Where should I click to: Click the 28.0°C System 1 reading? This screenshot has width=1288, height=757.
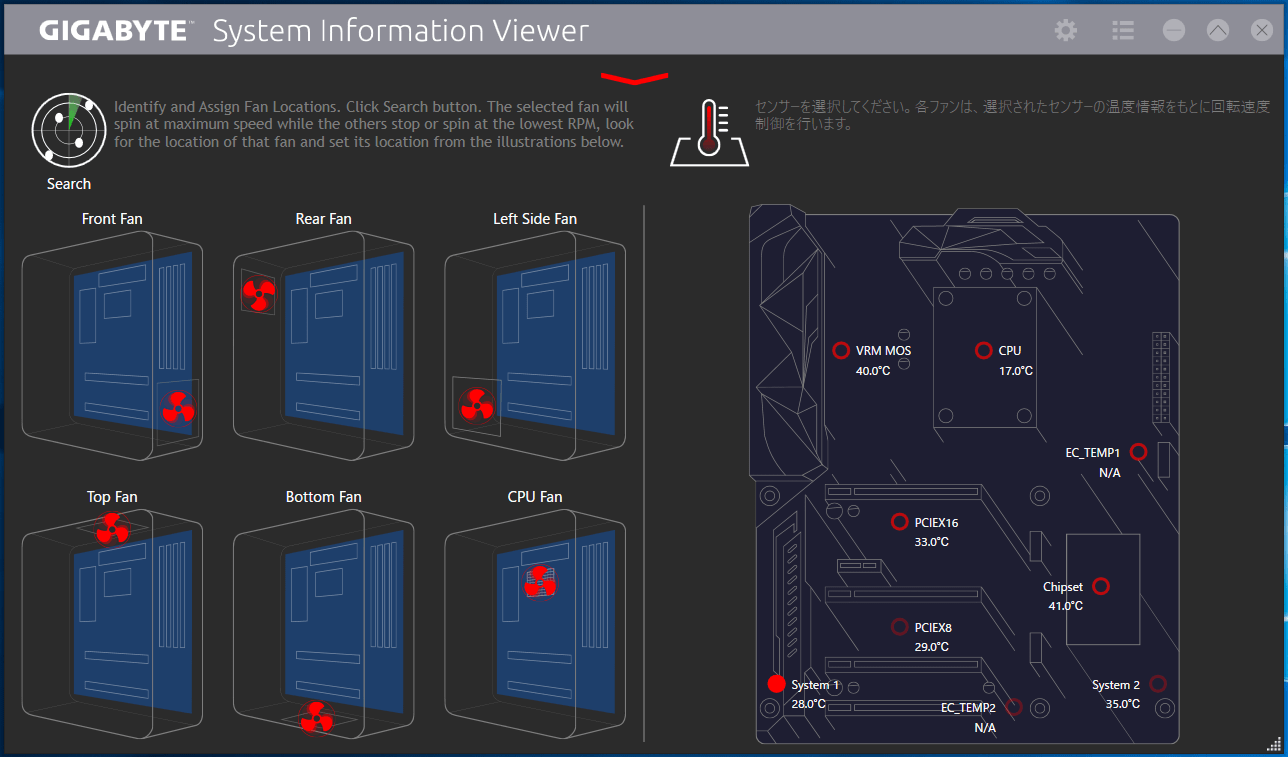809,704
